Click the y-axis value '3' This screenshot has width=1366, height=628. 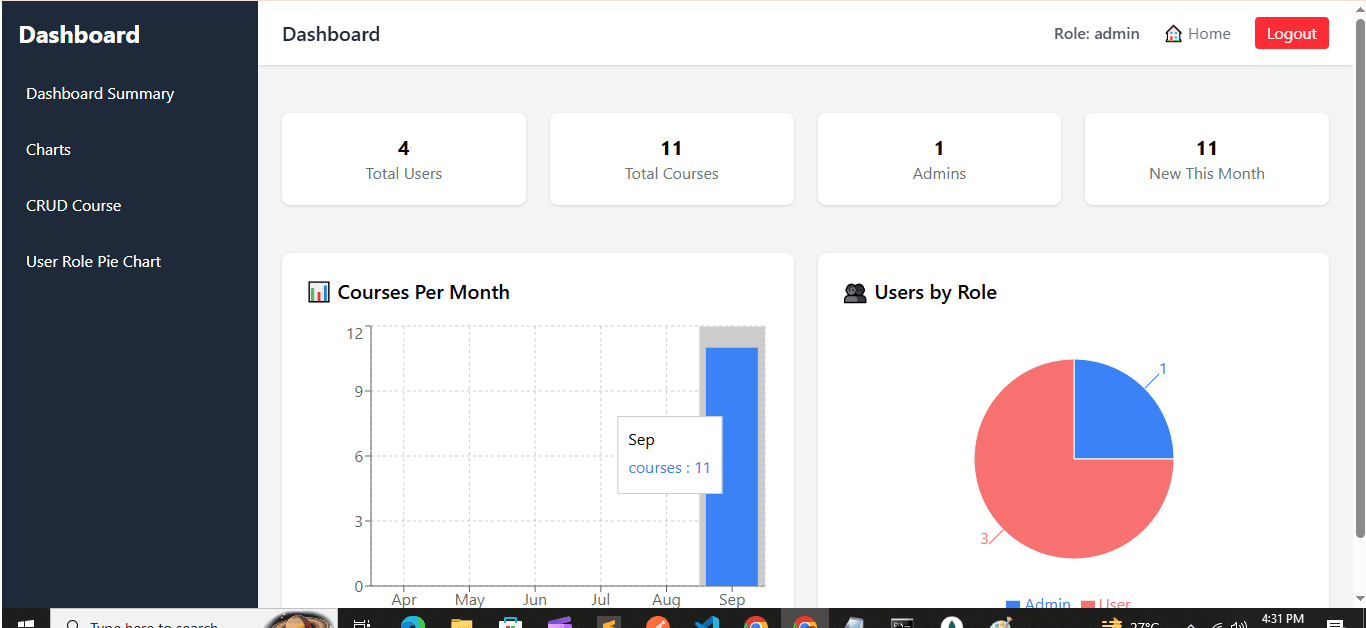[x=358, y=521]
